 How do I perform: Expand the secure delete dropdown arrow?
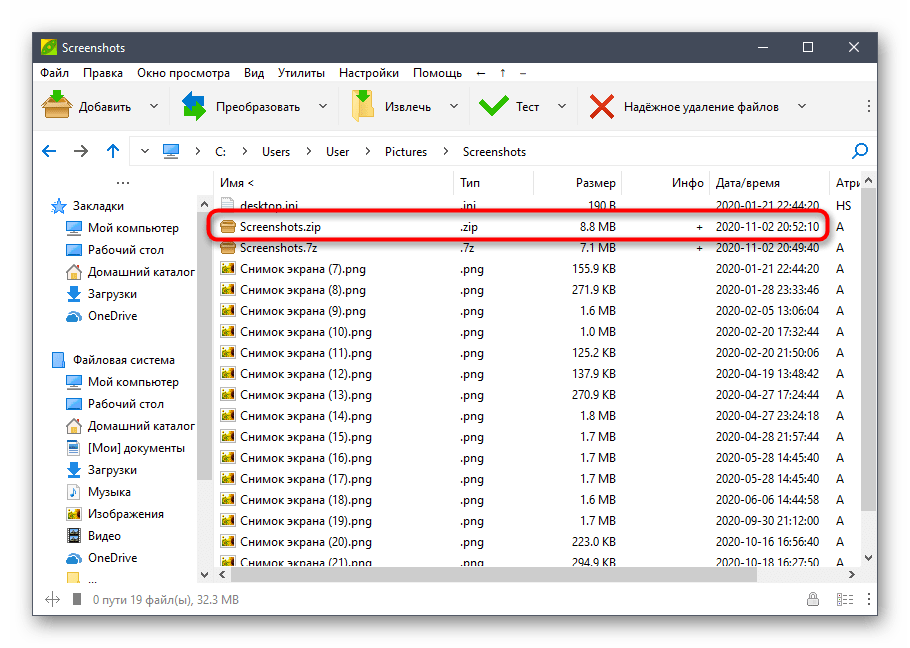pyautogui.click(x=802, y=106)
